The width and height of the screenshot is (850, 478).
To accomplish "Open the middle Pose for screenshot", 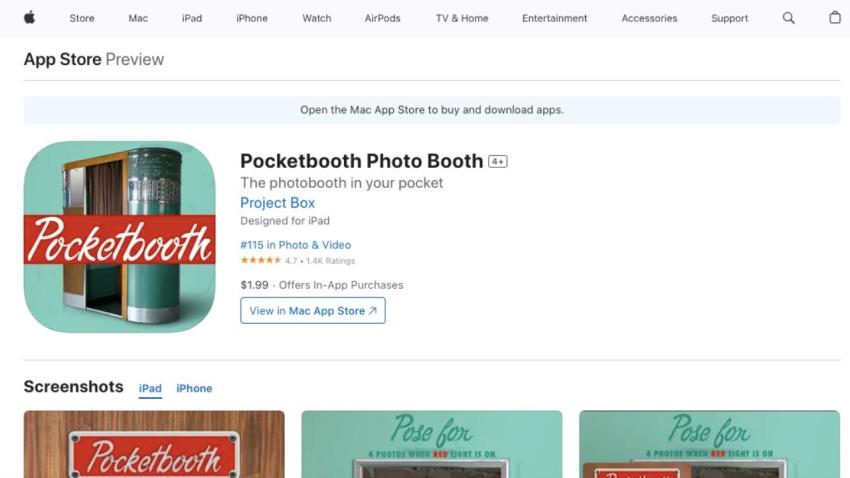I will click(x=432, y=444).
